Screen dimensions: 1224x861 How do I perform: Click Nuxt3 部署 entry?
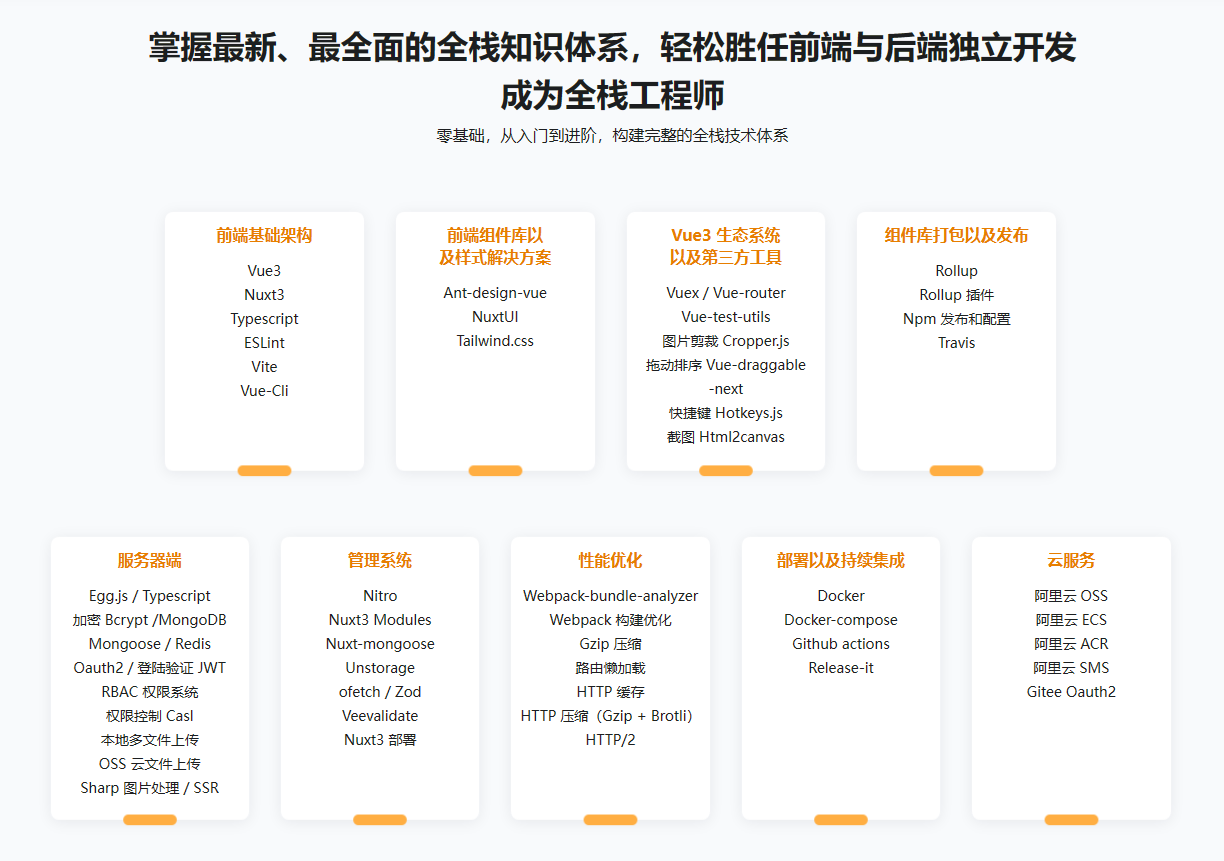(380, 740)
